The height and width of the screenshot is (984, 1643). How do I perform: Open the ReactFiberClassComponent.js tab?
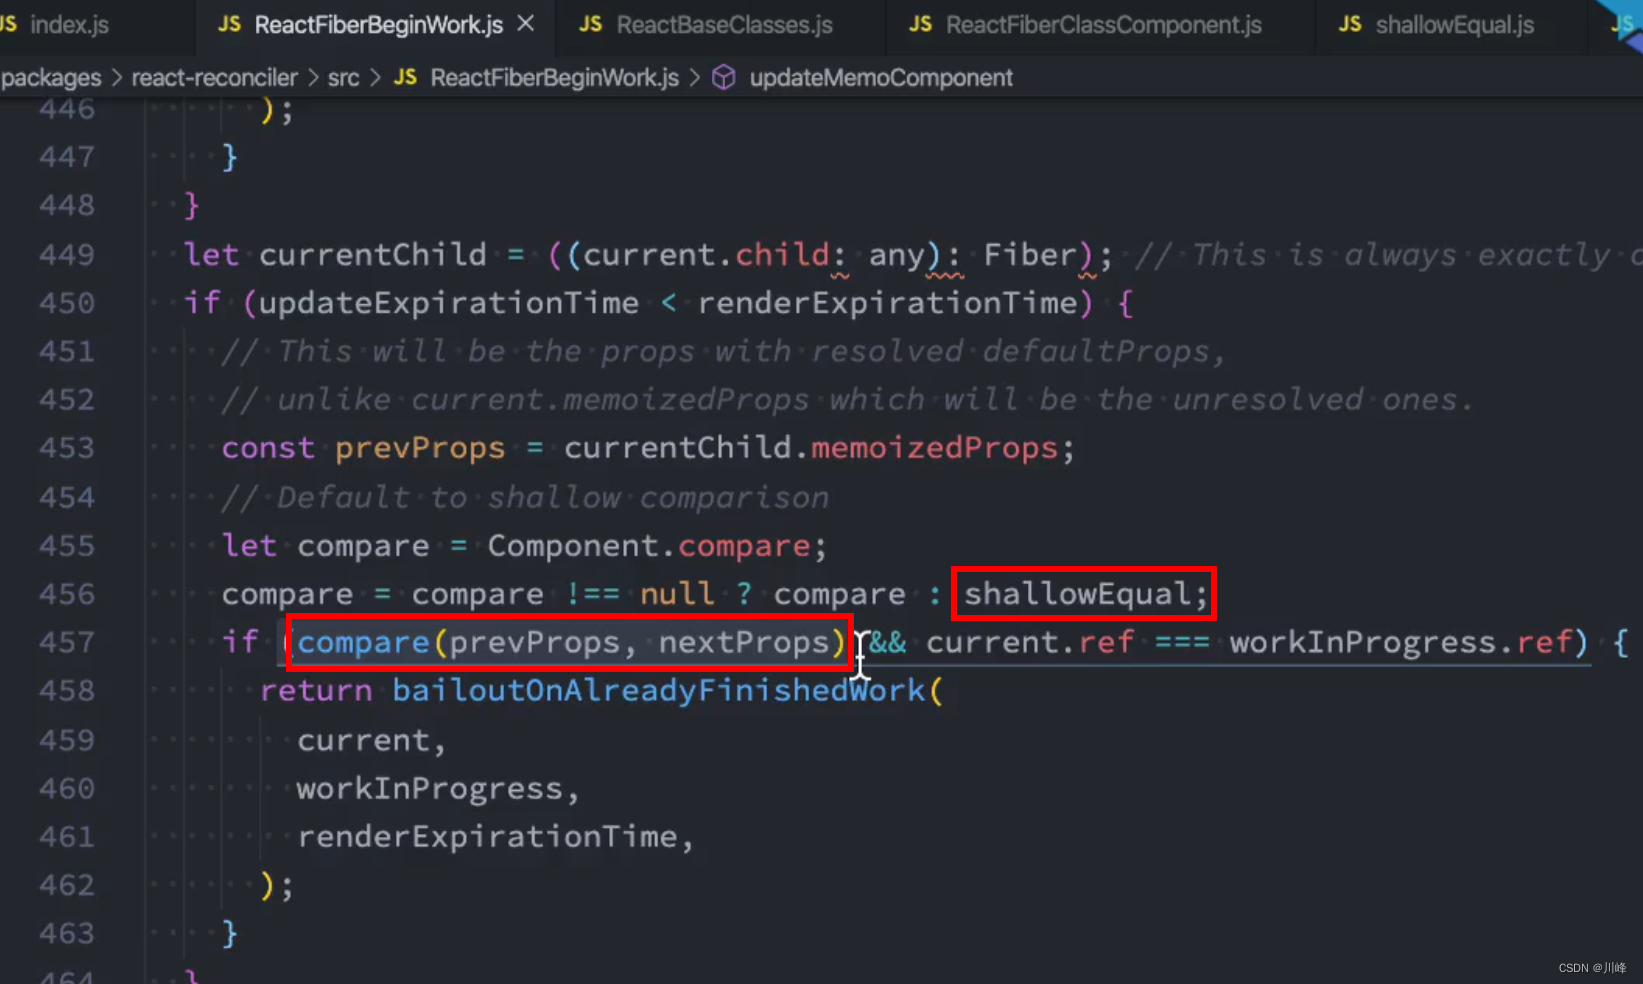[x=1103, y=24]
